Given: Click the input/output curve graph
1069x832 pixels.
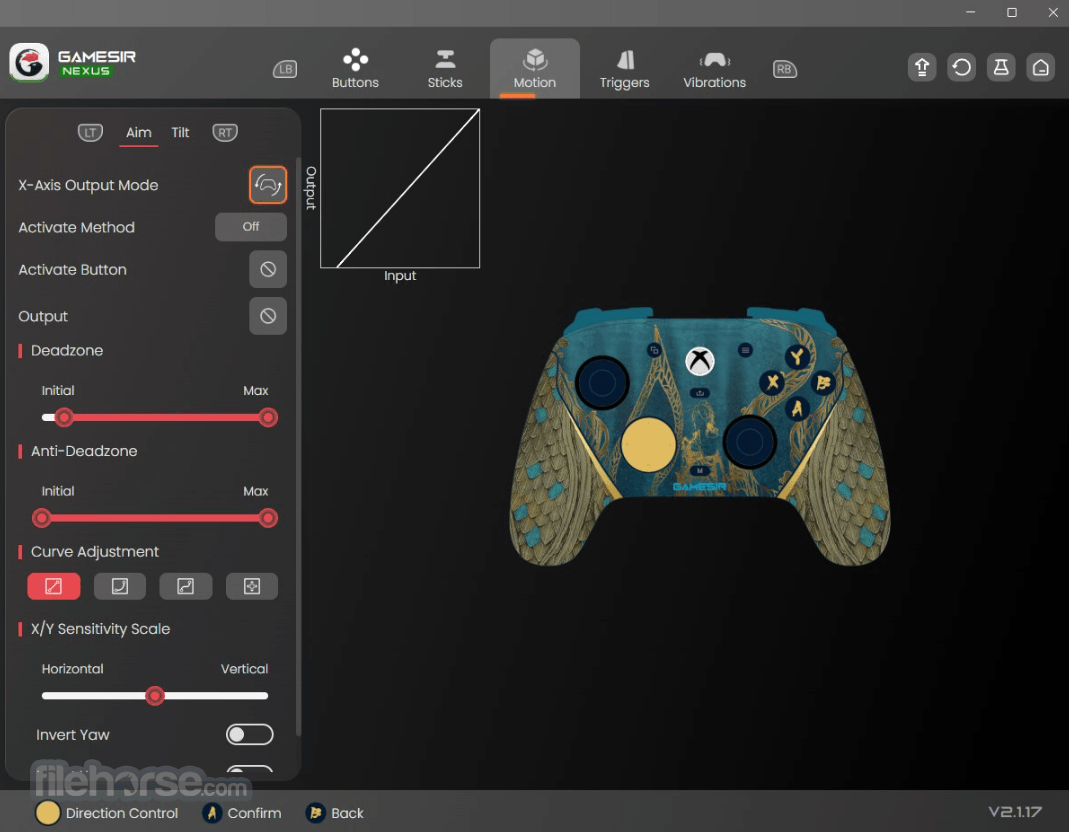Looking at the screenshot, I should click(x=400, y=188).
